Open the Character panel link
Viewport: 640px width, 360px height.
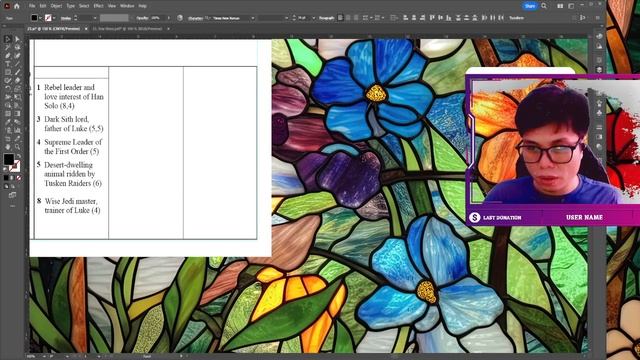pos(196,18)
